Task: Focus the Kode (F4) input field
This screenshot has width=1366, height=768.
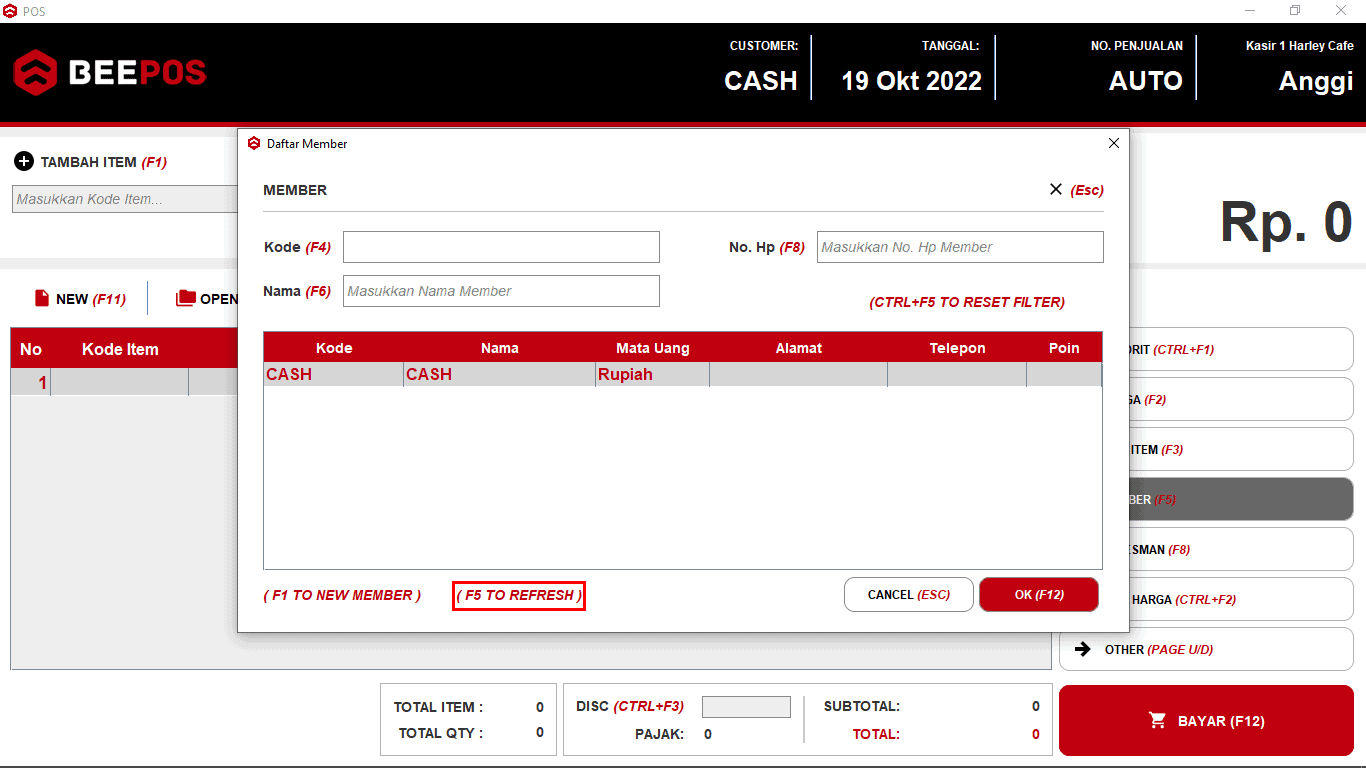Action: 501,247
